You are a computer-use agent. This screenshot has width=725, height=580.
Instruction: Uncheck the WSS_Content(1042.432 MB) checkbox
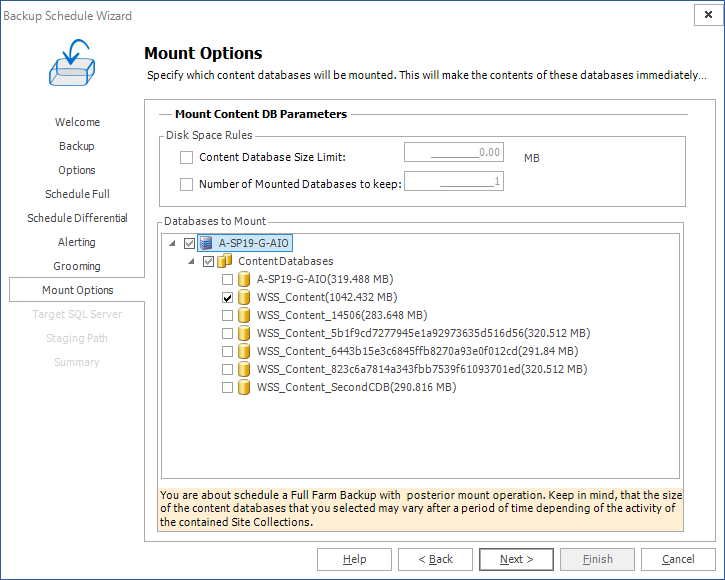(228, 297)
